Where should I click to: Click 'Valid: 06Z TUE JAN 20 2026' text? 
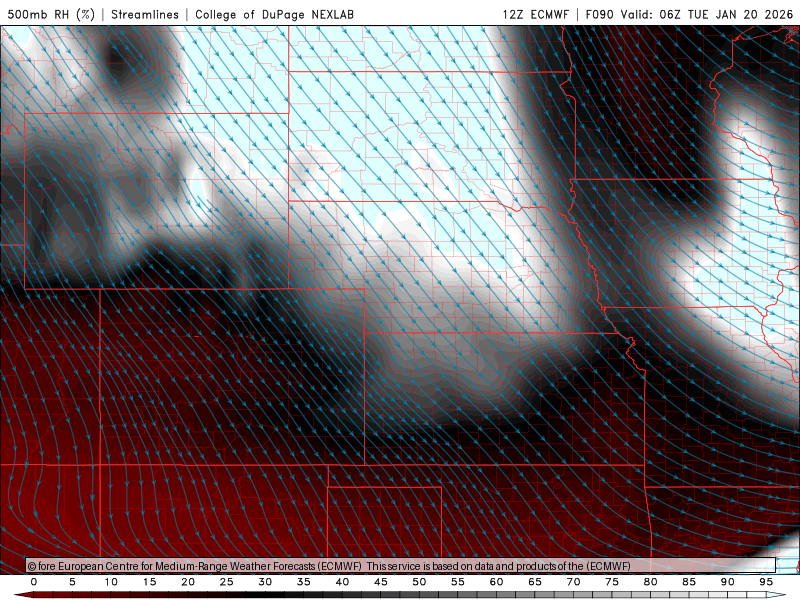coord(707,14)
